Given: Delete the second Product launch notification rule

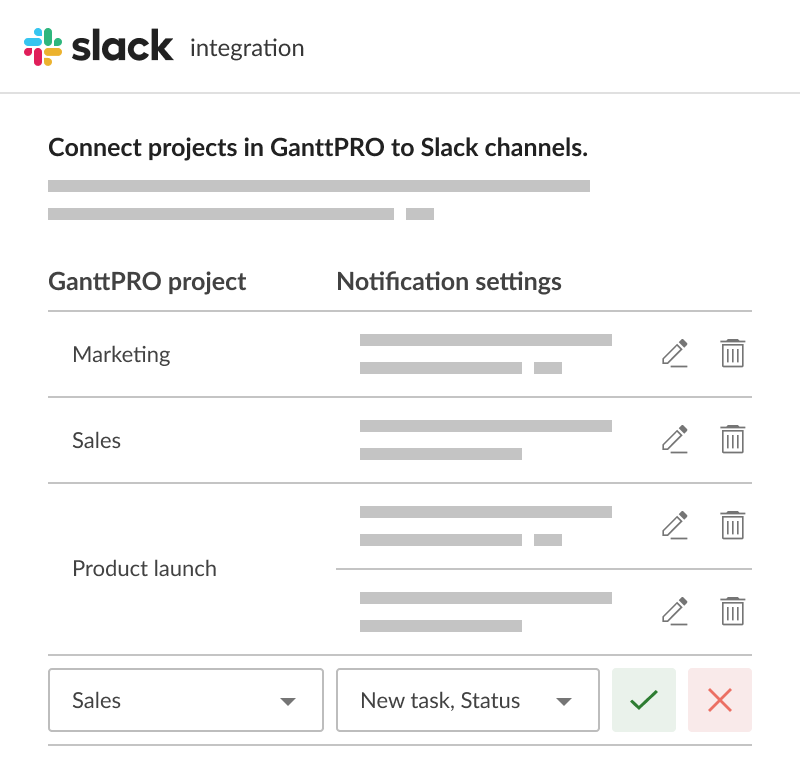Looking at the screenshot, I should 733,611.
